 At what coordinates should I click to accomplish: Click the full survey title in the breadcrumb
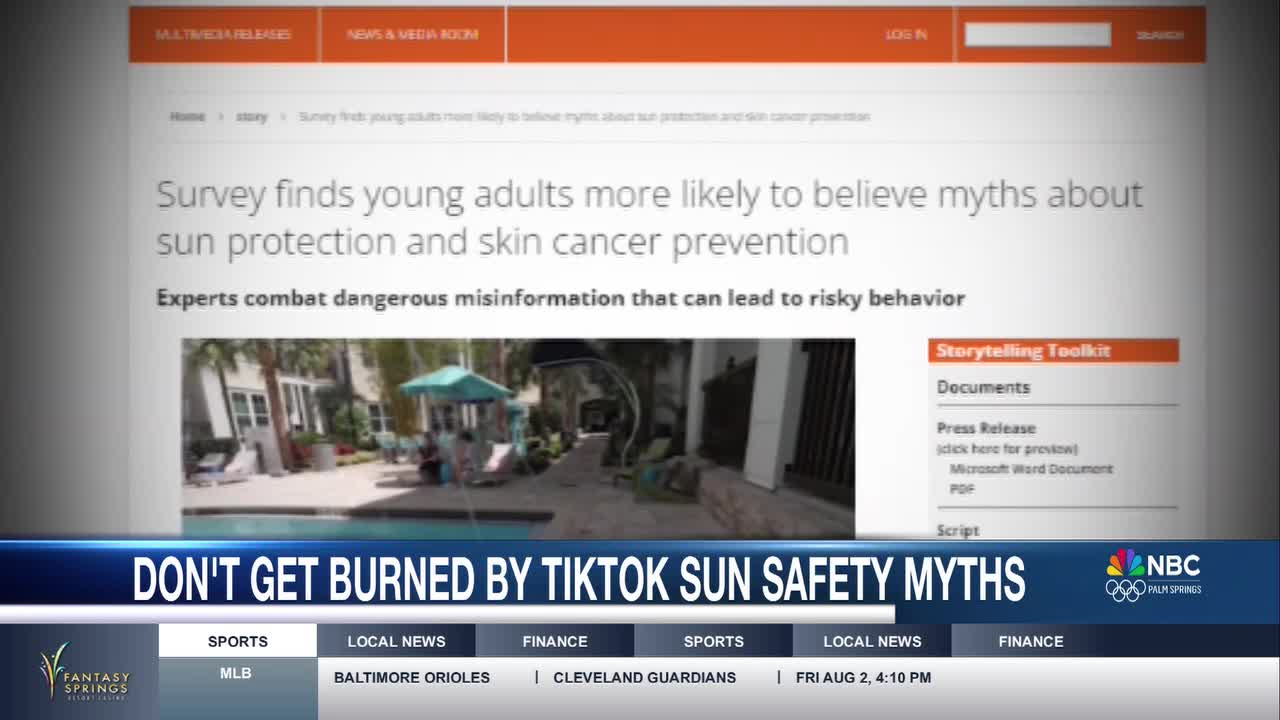(585, 117)
